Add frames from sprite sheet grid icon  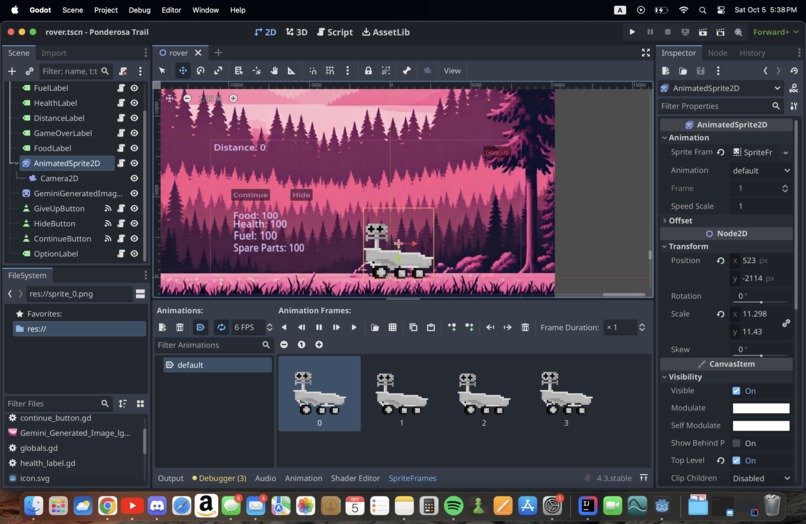point(392,328)
